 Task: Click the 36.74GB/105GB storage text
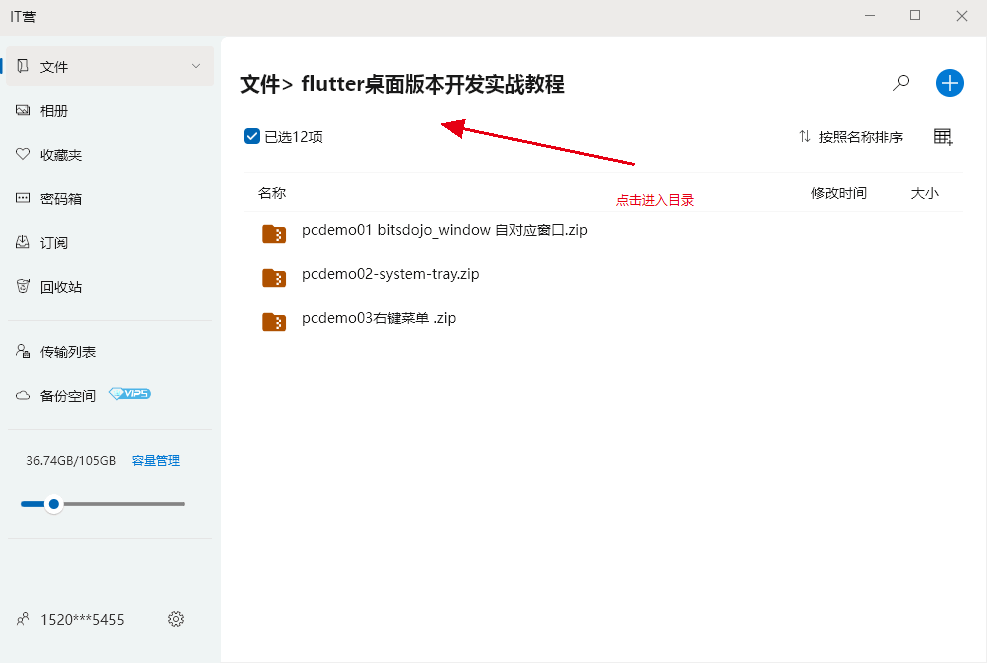[71, 460]
